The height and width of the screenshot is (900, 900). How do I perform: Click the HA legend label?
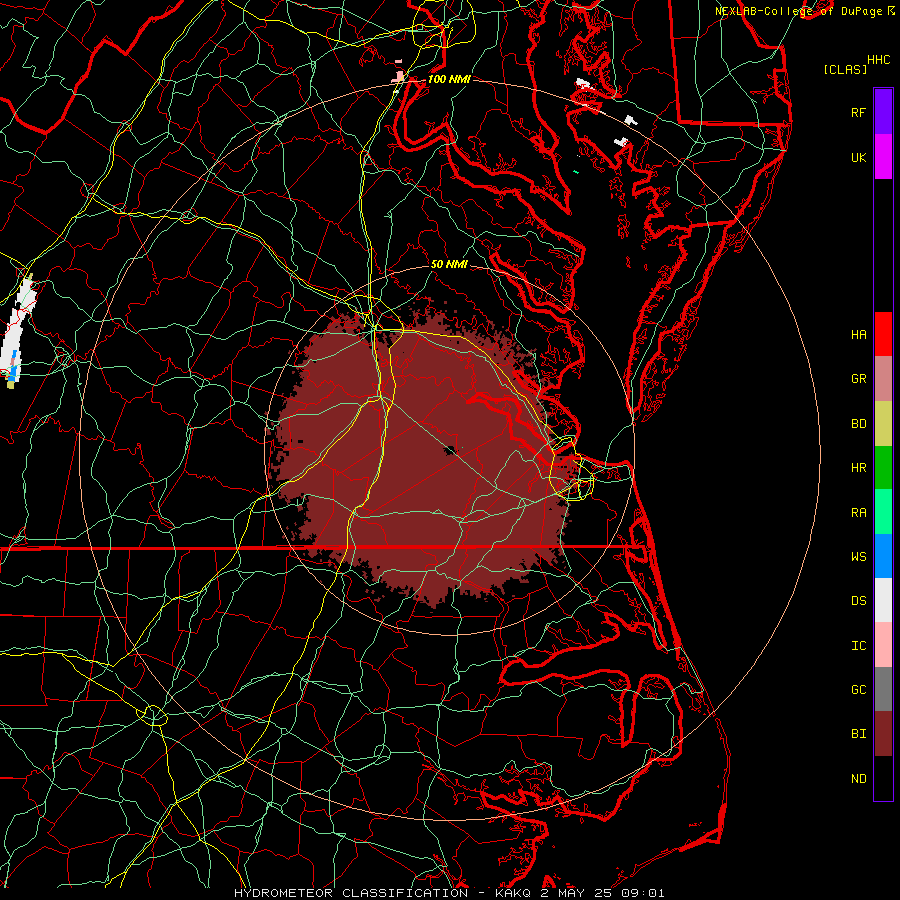858,334
